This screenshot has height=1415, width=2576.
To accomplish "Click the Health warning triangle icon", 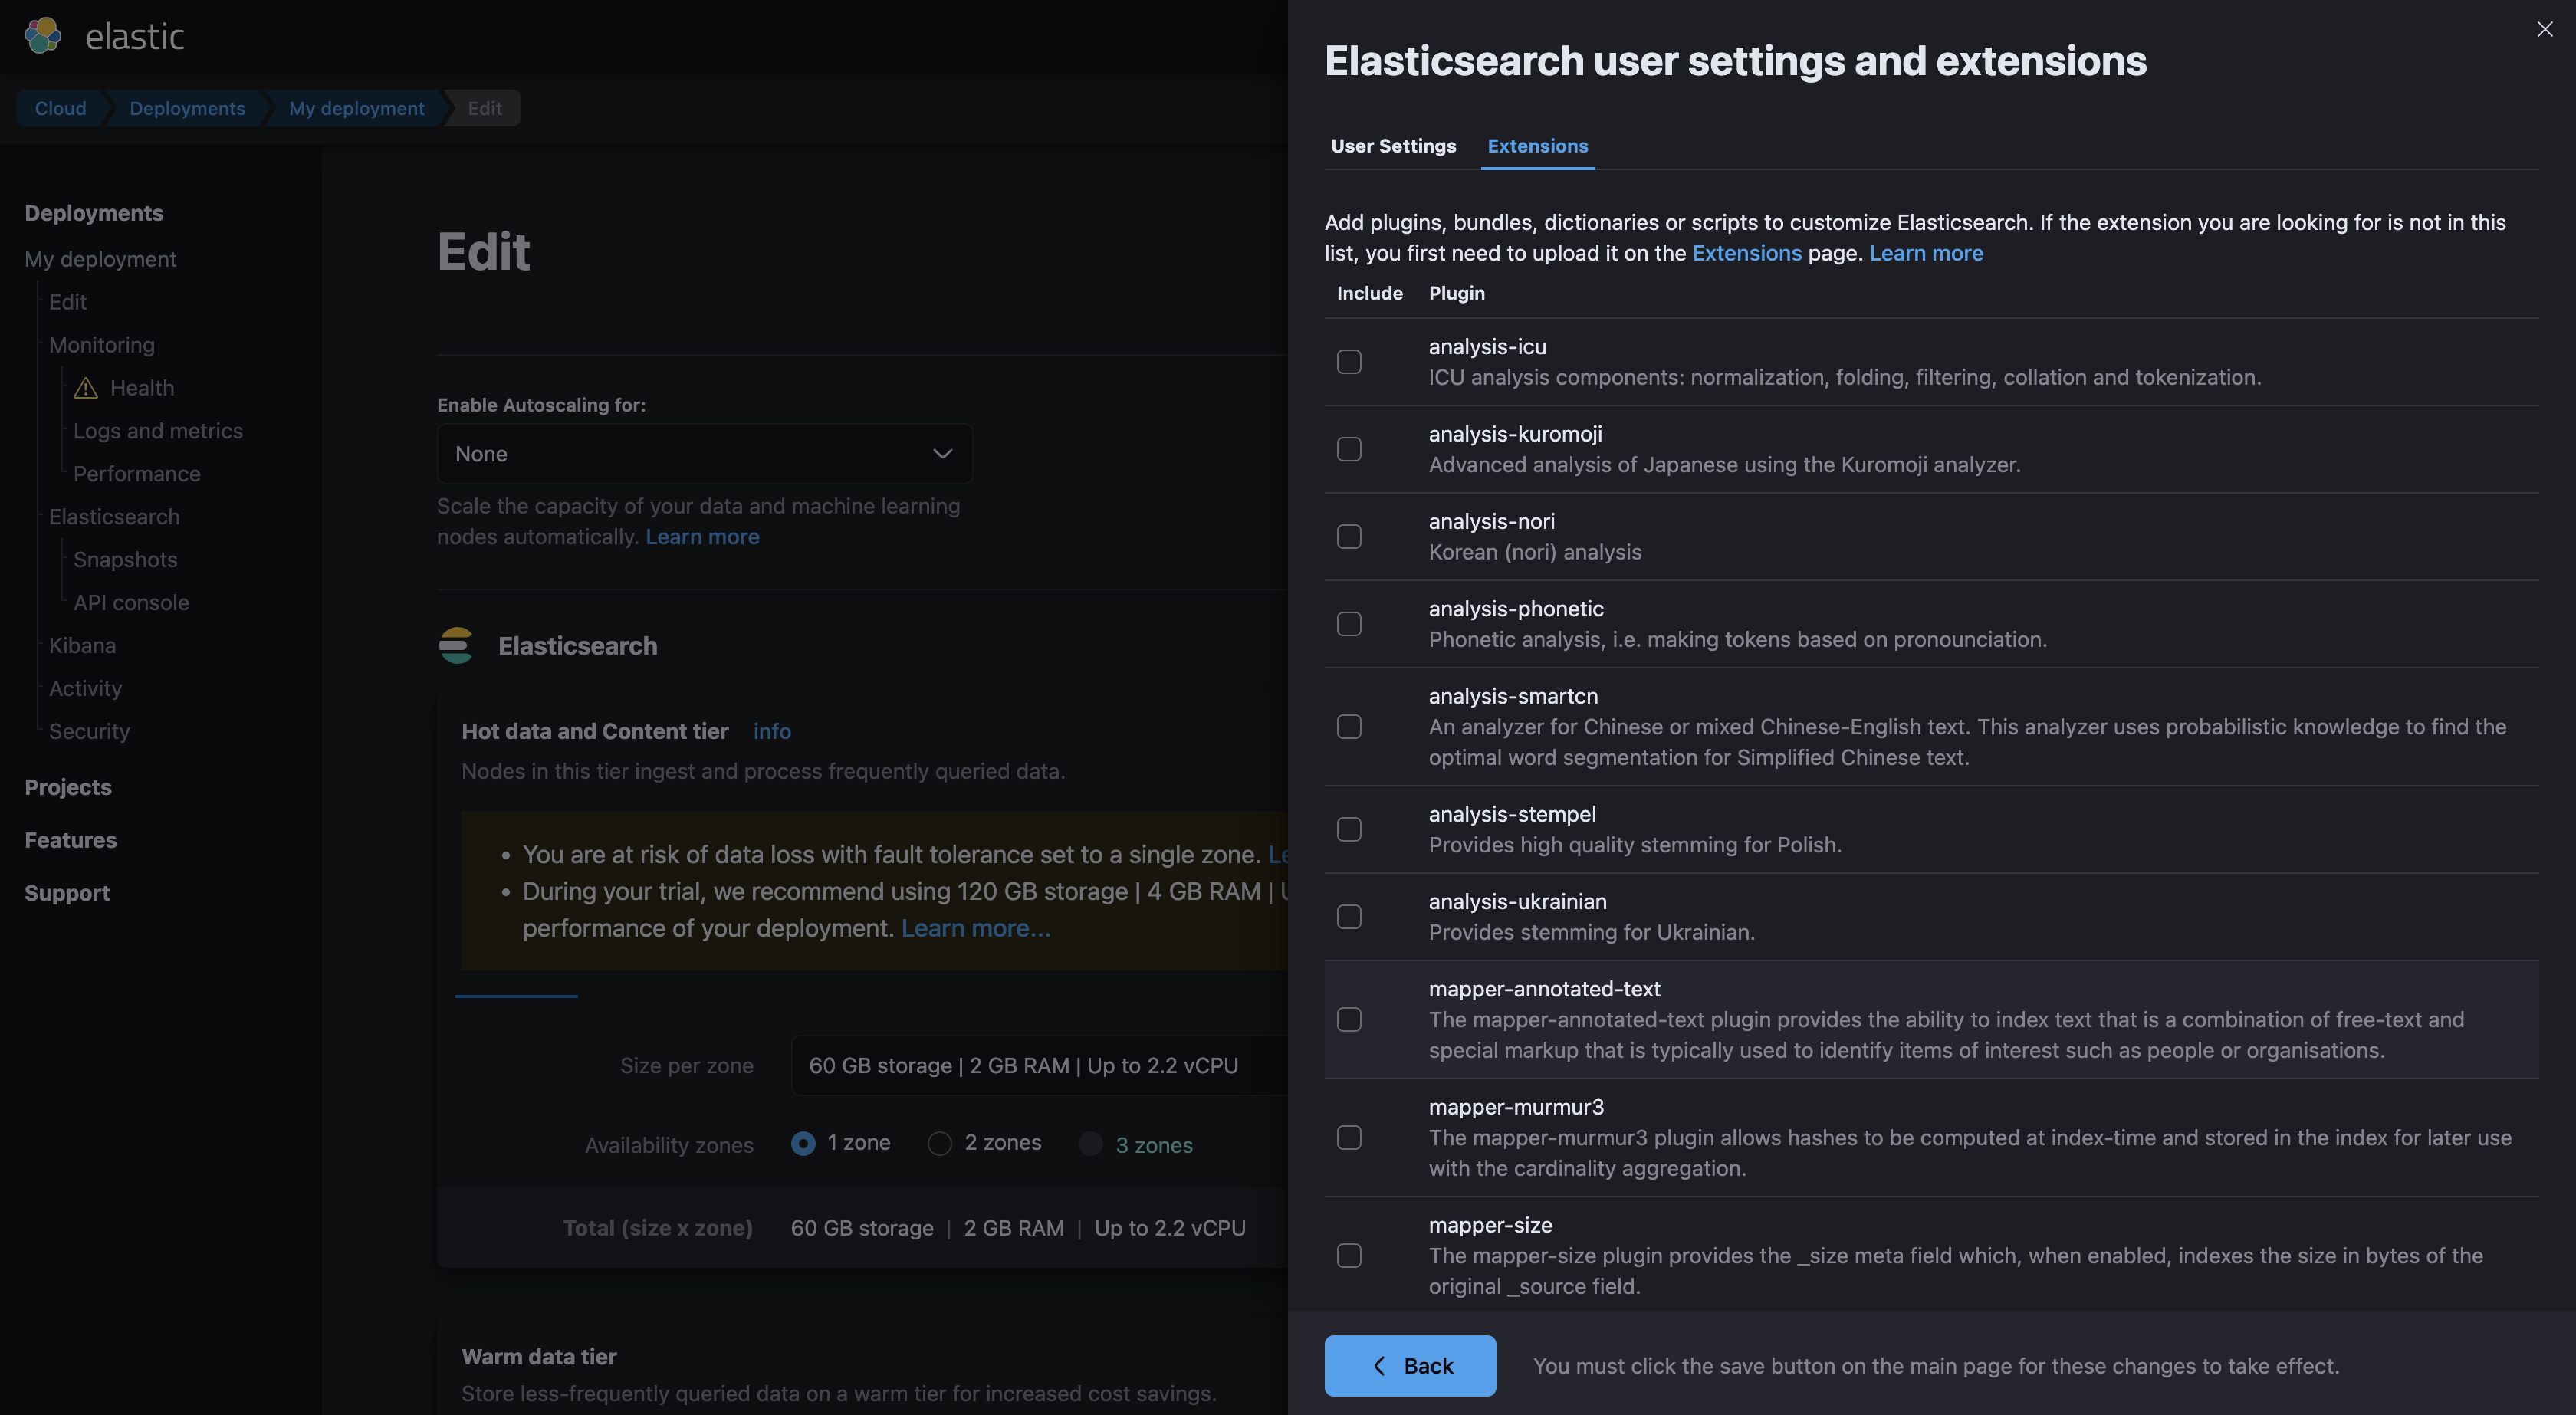I will (x=86, y=388).
